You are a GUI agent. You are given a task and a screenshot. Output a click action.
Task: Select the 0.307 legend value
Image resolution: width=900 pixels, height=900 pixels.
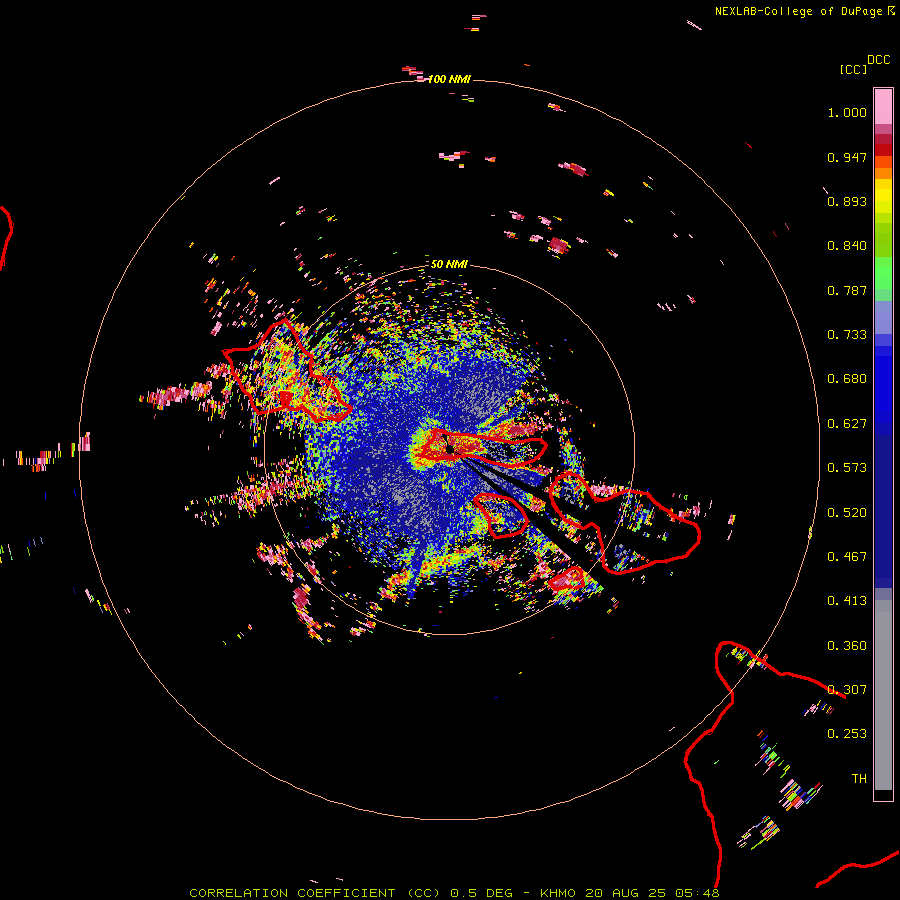coord(847,689)
